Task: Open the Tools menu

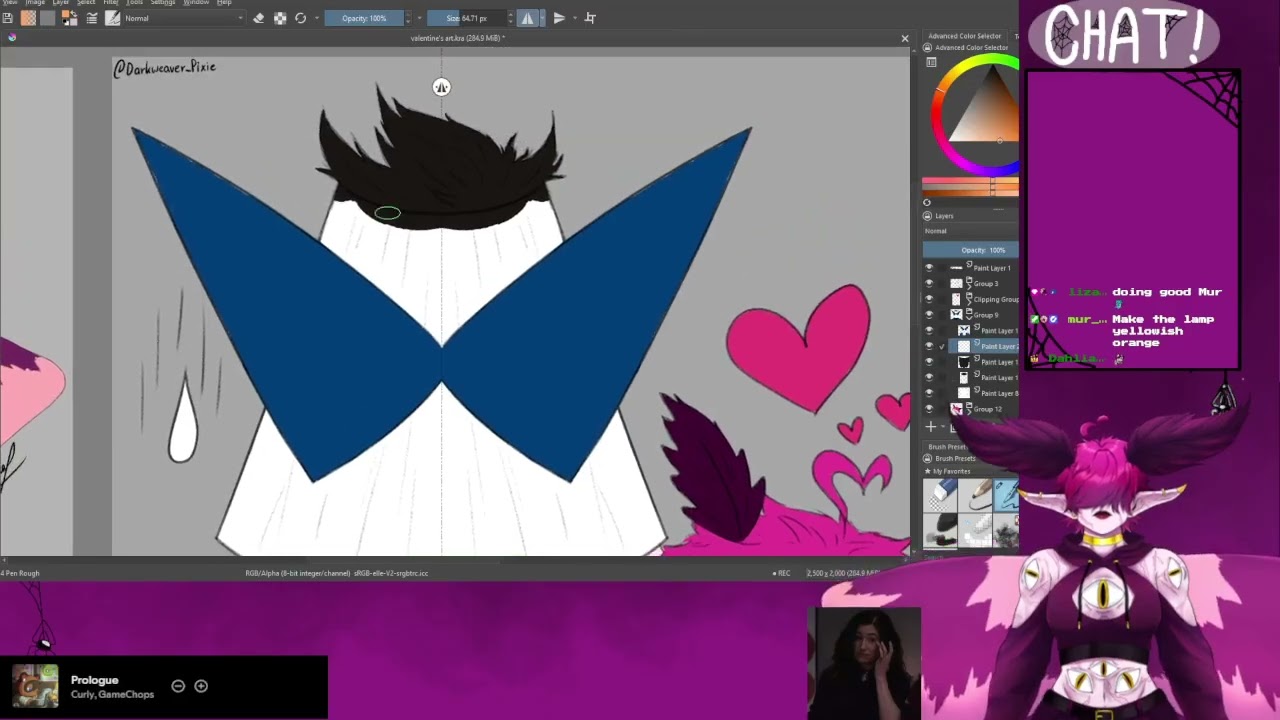Action: coord(135,3)
